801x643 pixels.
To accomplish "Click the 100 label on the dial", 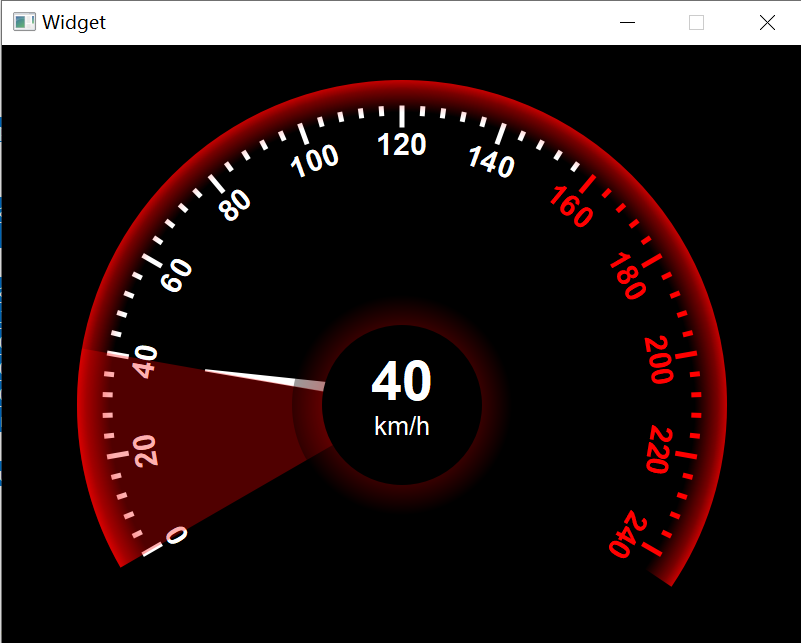I will [x=315, y=160].
